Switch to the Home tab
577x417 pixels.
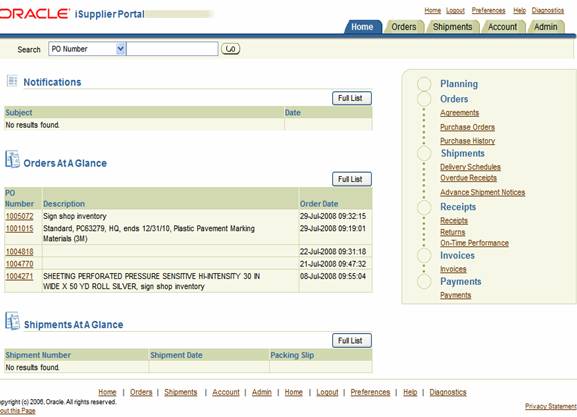point(362,27)
